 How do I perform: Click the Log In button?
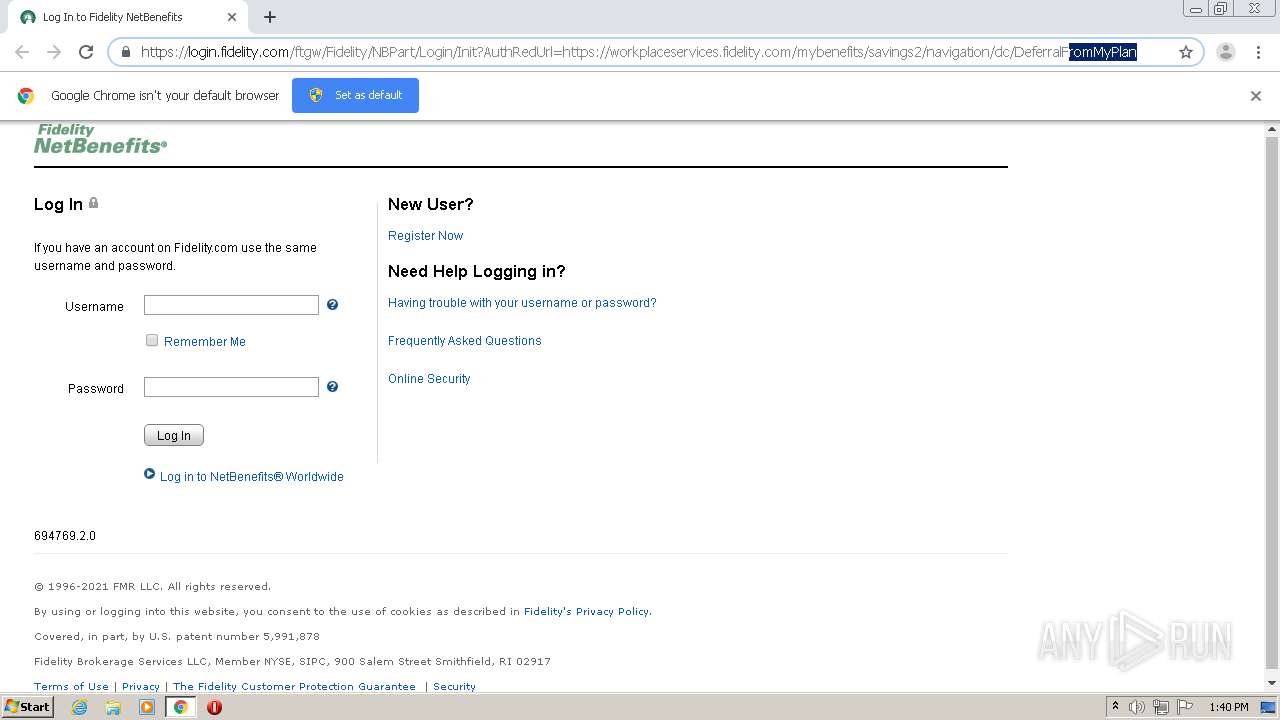pos(174,435)
